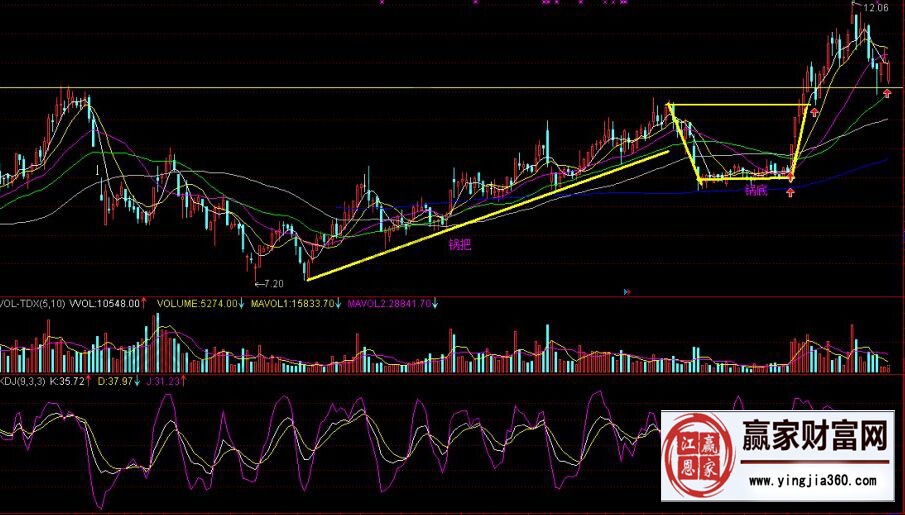This screenshot has height=515, width=905.
Task: Select the long yellow rising trendline
Action: (x=488, y=215)
